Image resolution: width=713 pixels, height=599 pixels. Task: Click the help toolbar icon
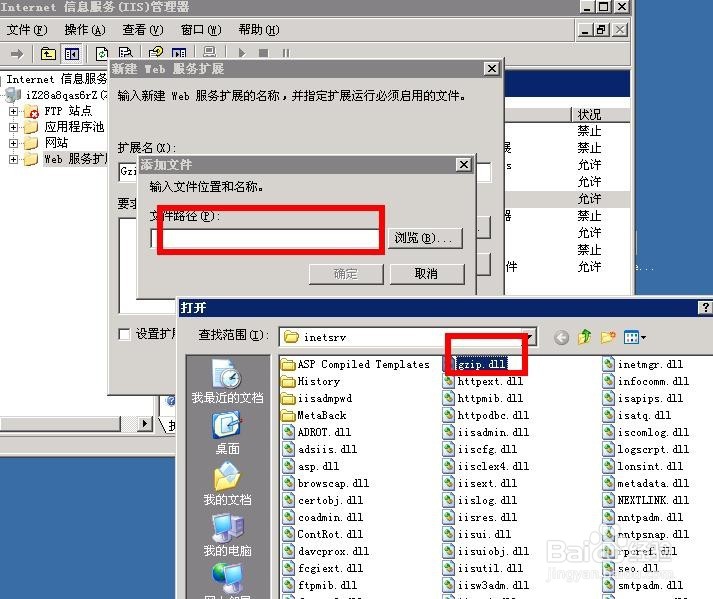pyautogui.click(x=156, y=53)
